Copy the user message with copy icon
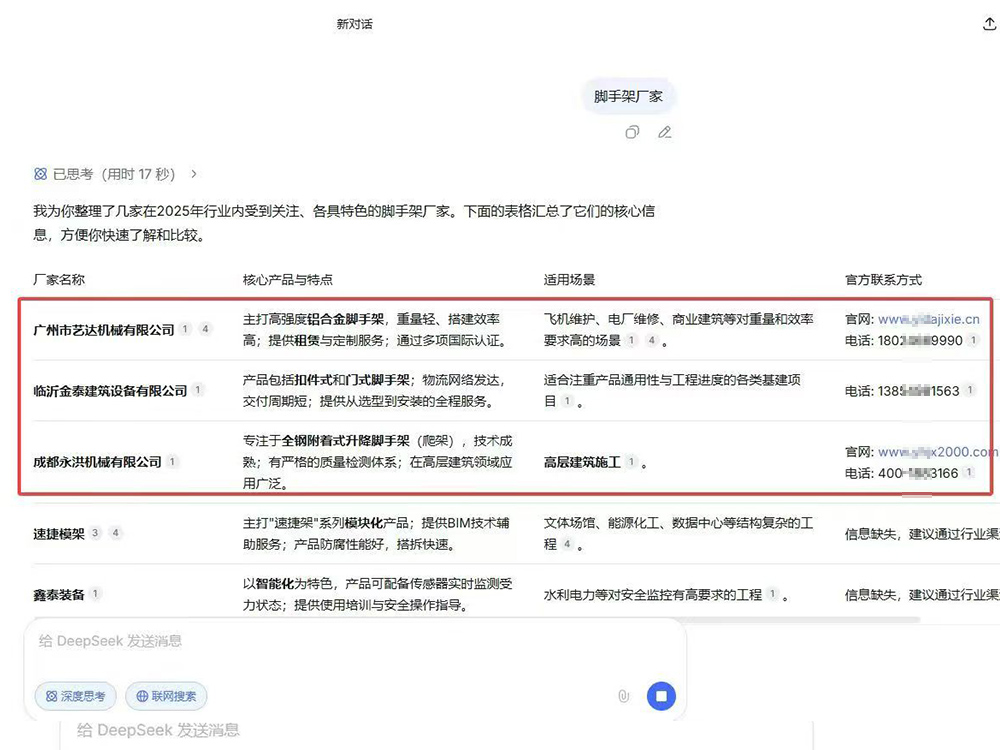This screenshot has width=1000, height=750. coord(632,132)
